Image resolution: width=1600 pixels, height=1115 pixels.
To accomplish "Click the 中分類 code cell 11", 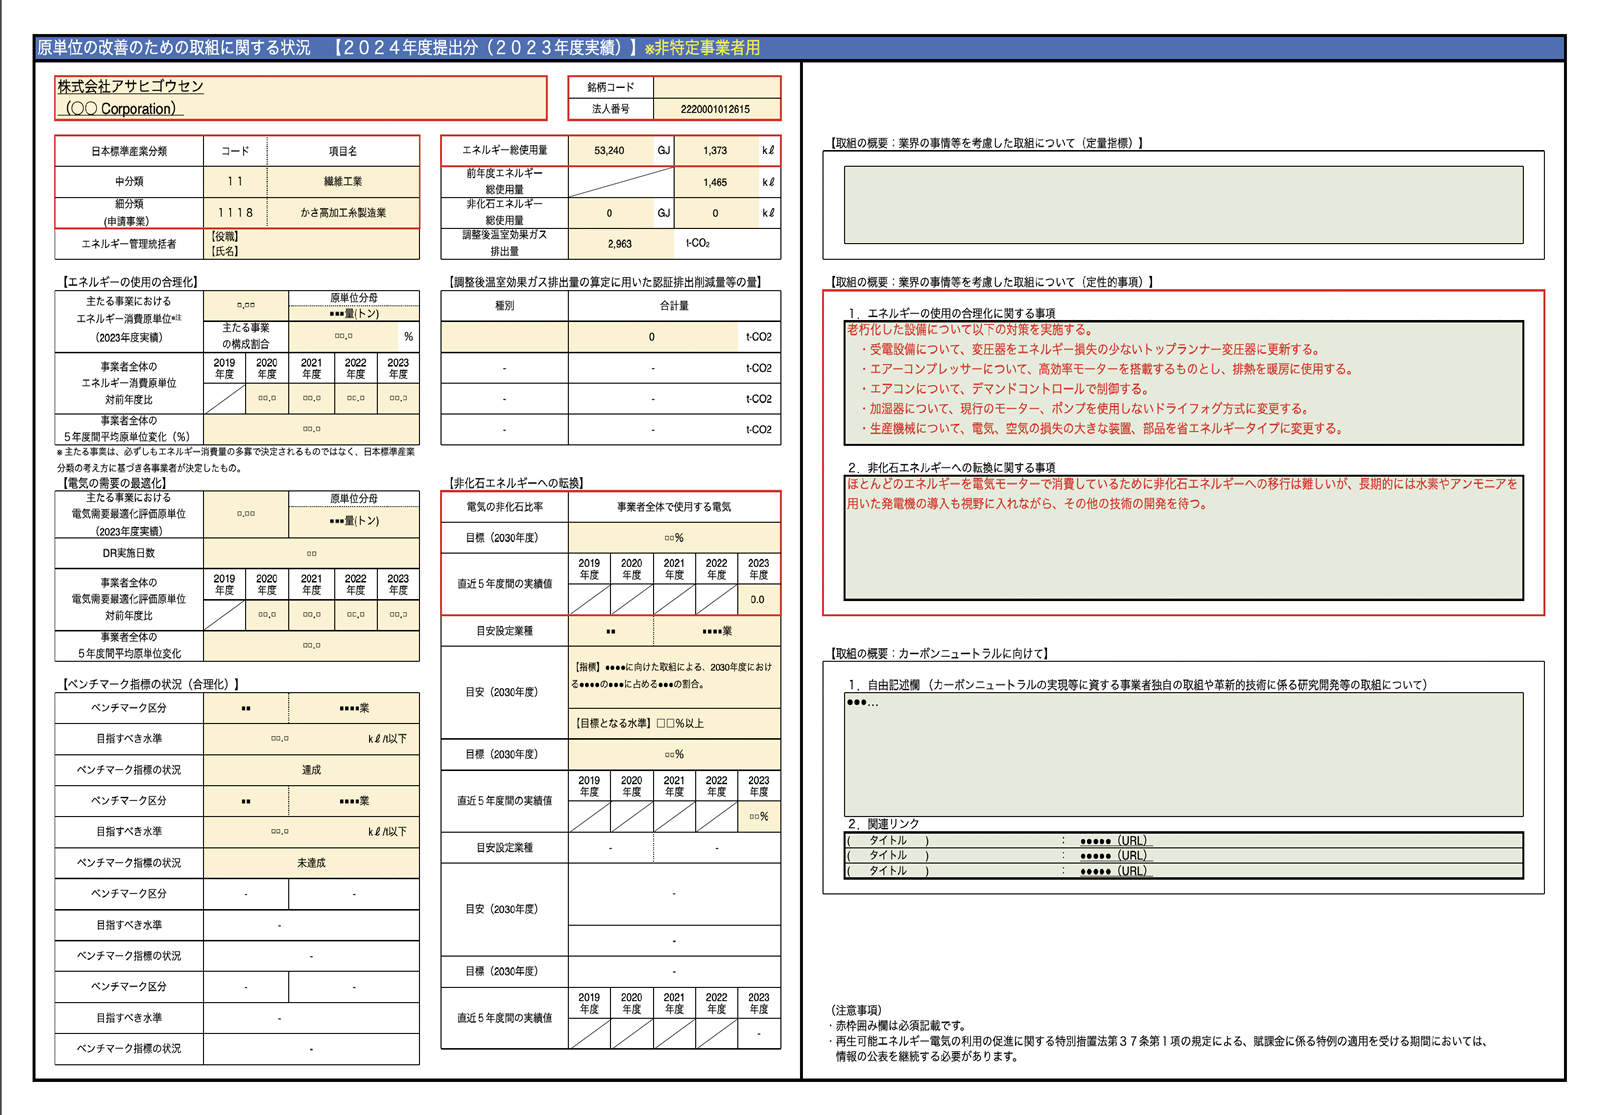I will coord(235,182).
